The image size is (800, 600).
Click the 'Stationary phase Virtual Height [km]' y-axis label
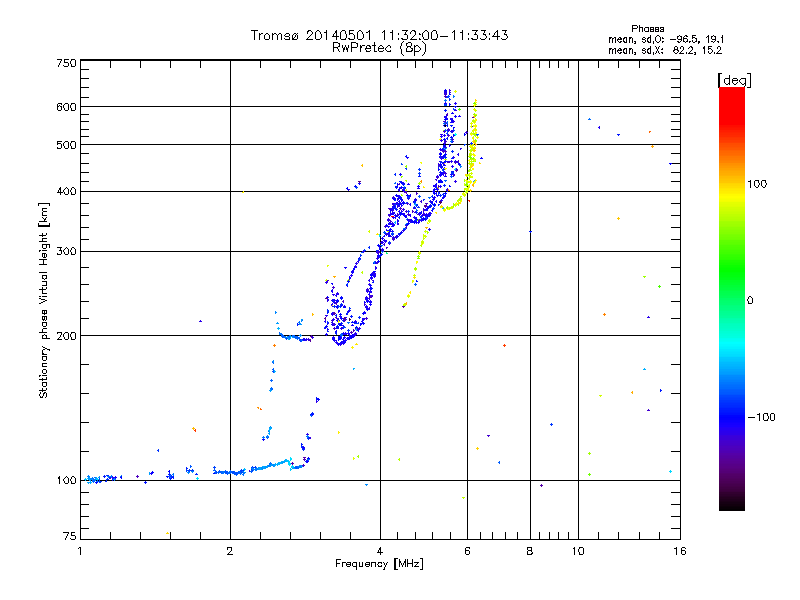pyautogui.click(x=43, y=300)
